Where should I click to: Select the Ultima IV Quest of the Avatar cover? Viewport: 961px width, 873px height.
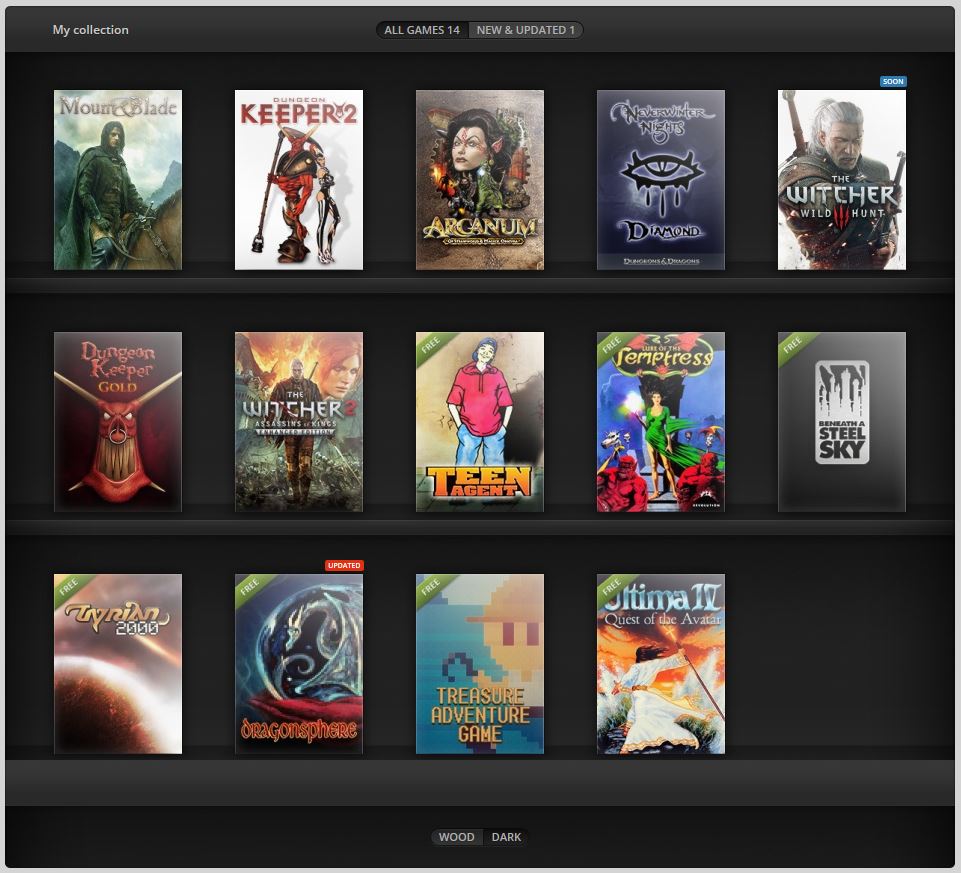coord(661,664)
